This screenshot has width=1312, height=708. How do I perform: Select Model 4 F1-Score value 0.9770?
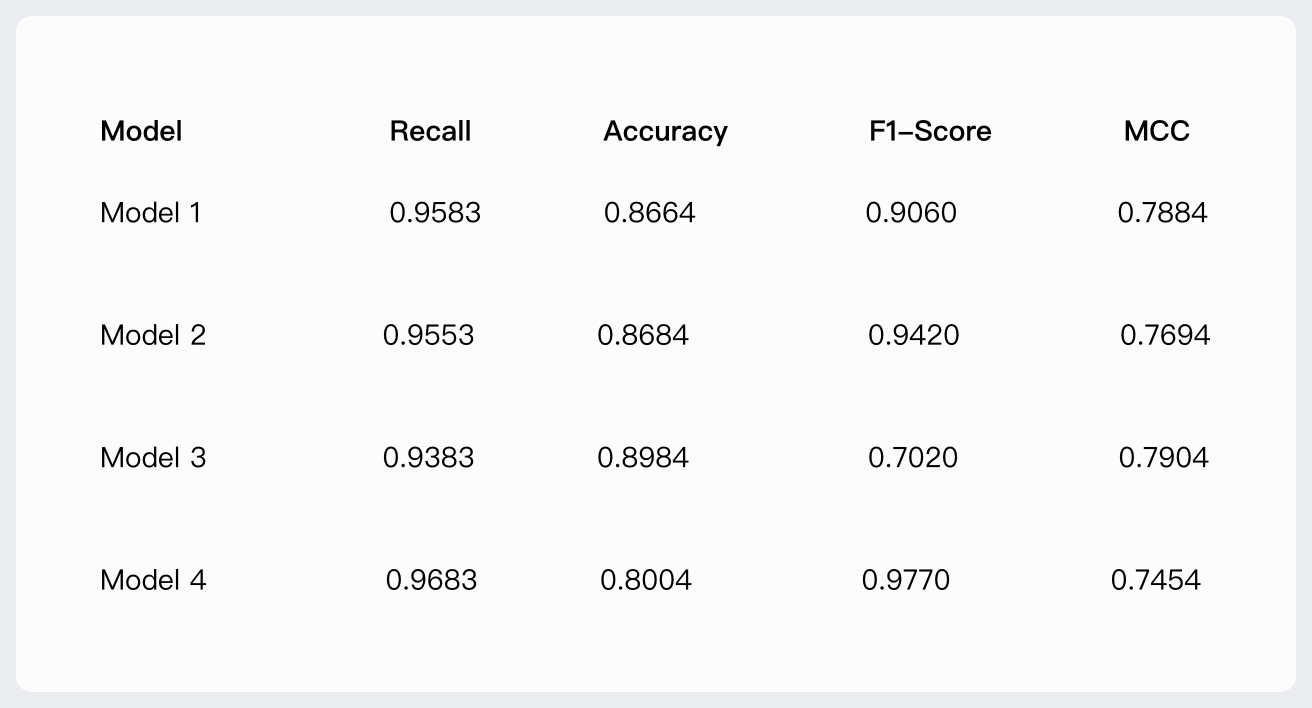click(x=906, y=580)
